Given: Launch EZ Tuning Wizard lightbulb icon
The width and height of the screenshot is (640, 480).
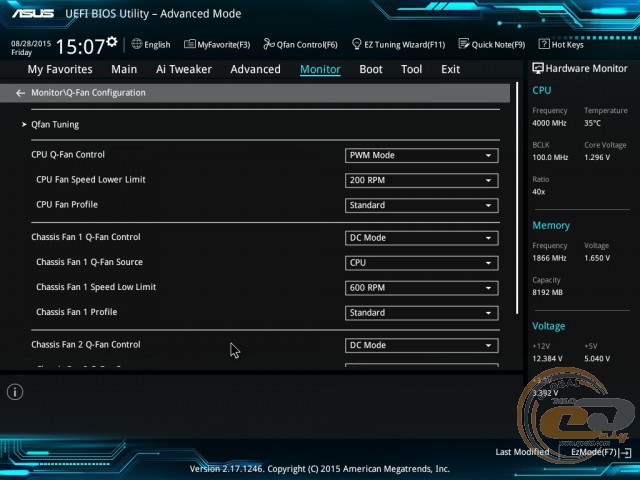Looking at the screenshot, I should tap(356, 44).
